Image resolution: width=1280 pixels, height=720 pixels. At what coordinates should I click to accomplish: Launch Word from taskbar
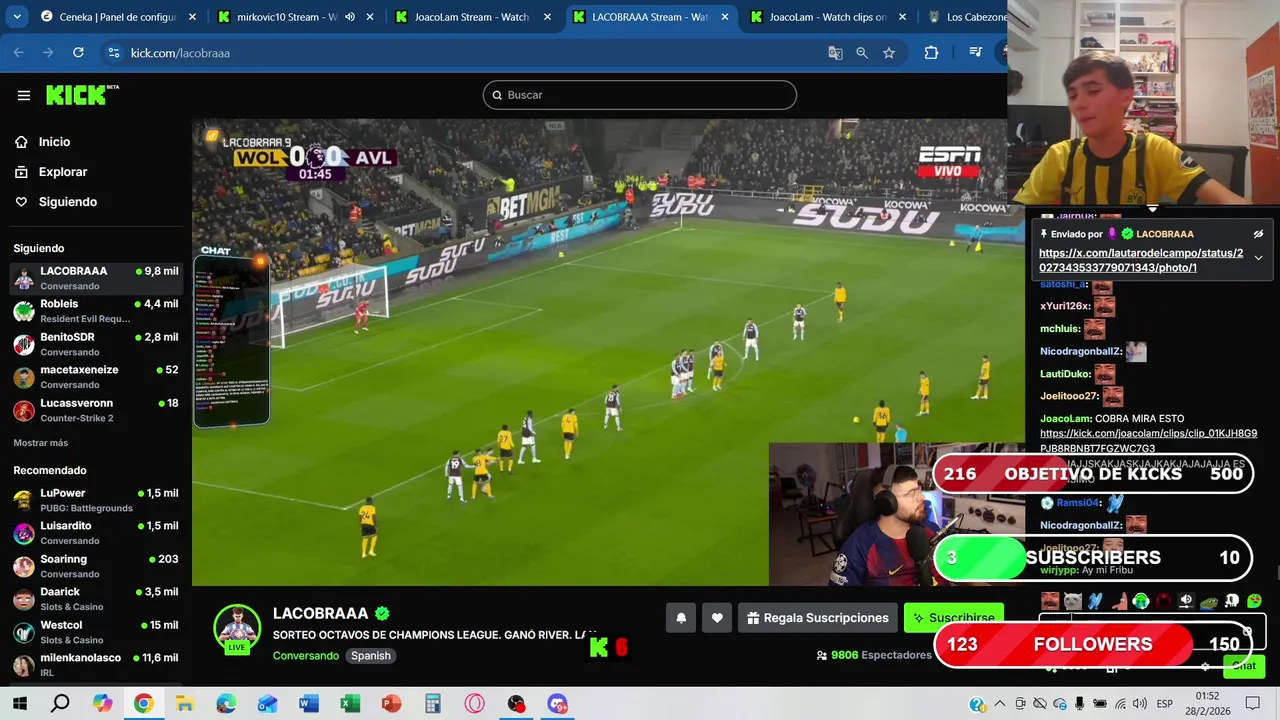point(308,704)
